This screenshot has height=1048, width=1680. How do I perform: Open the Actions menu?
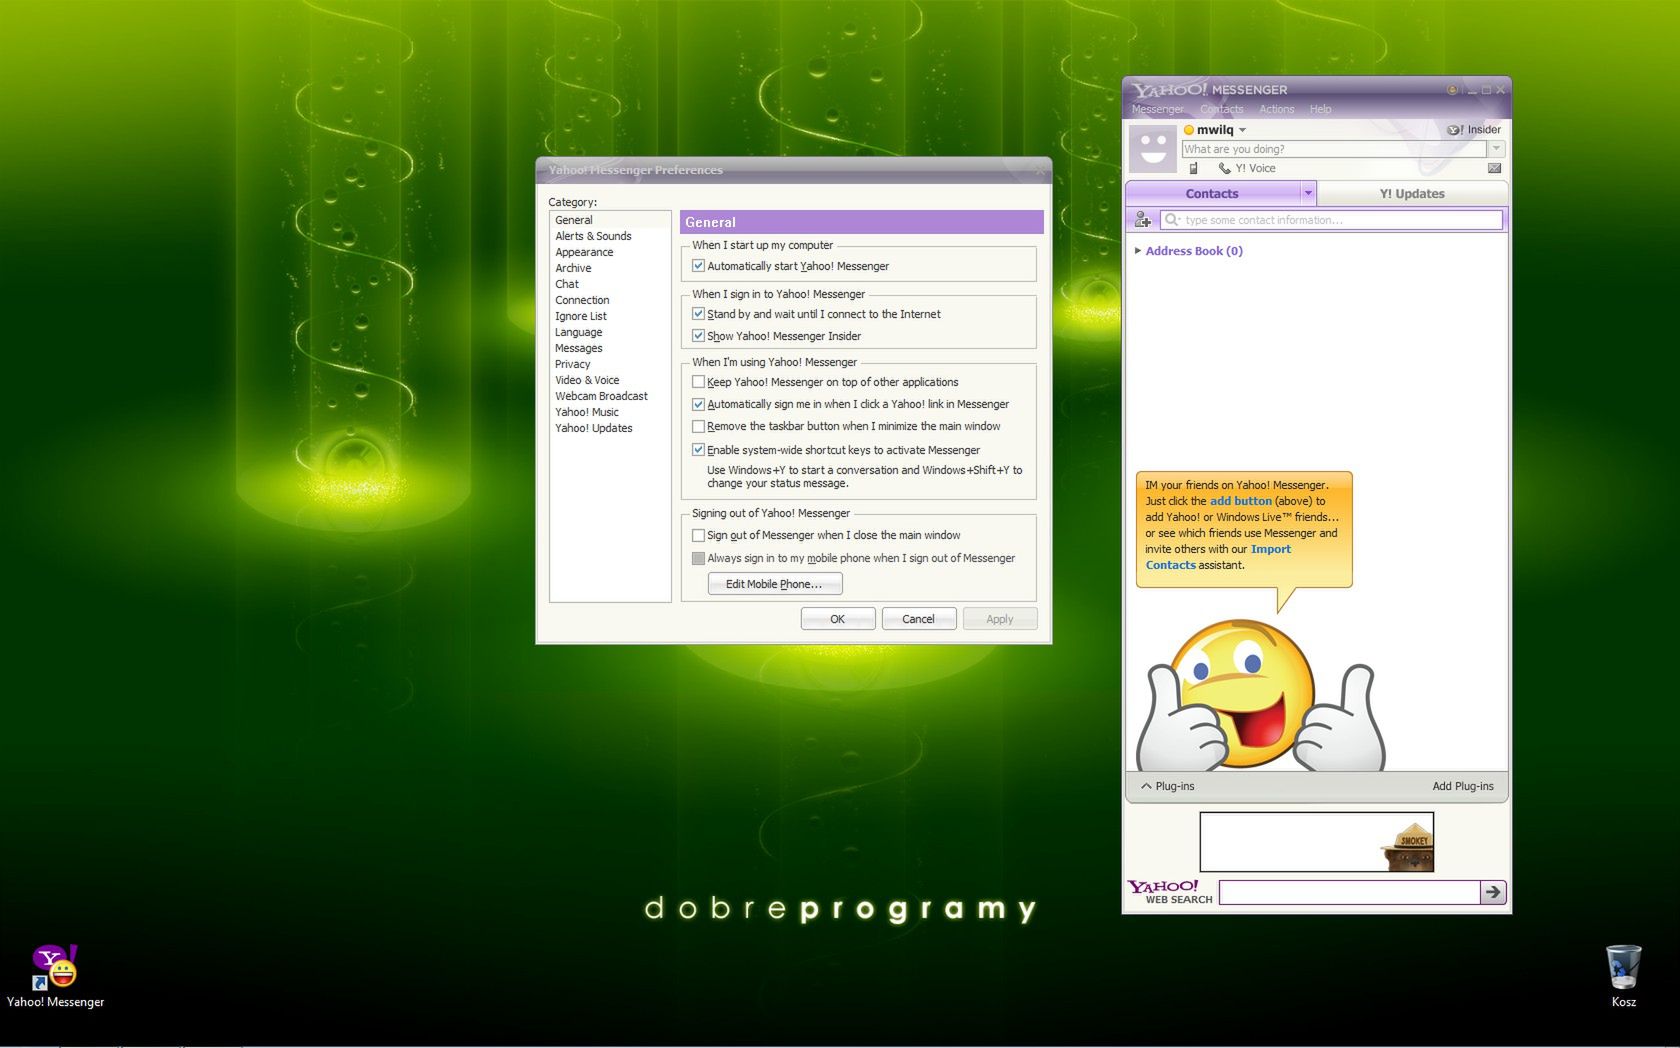click(x=1276, y=109)
